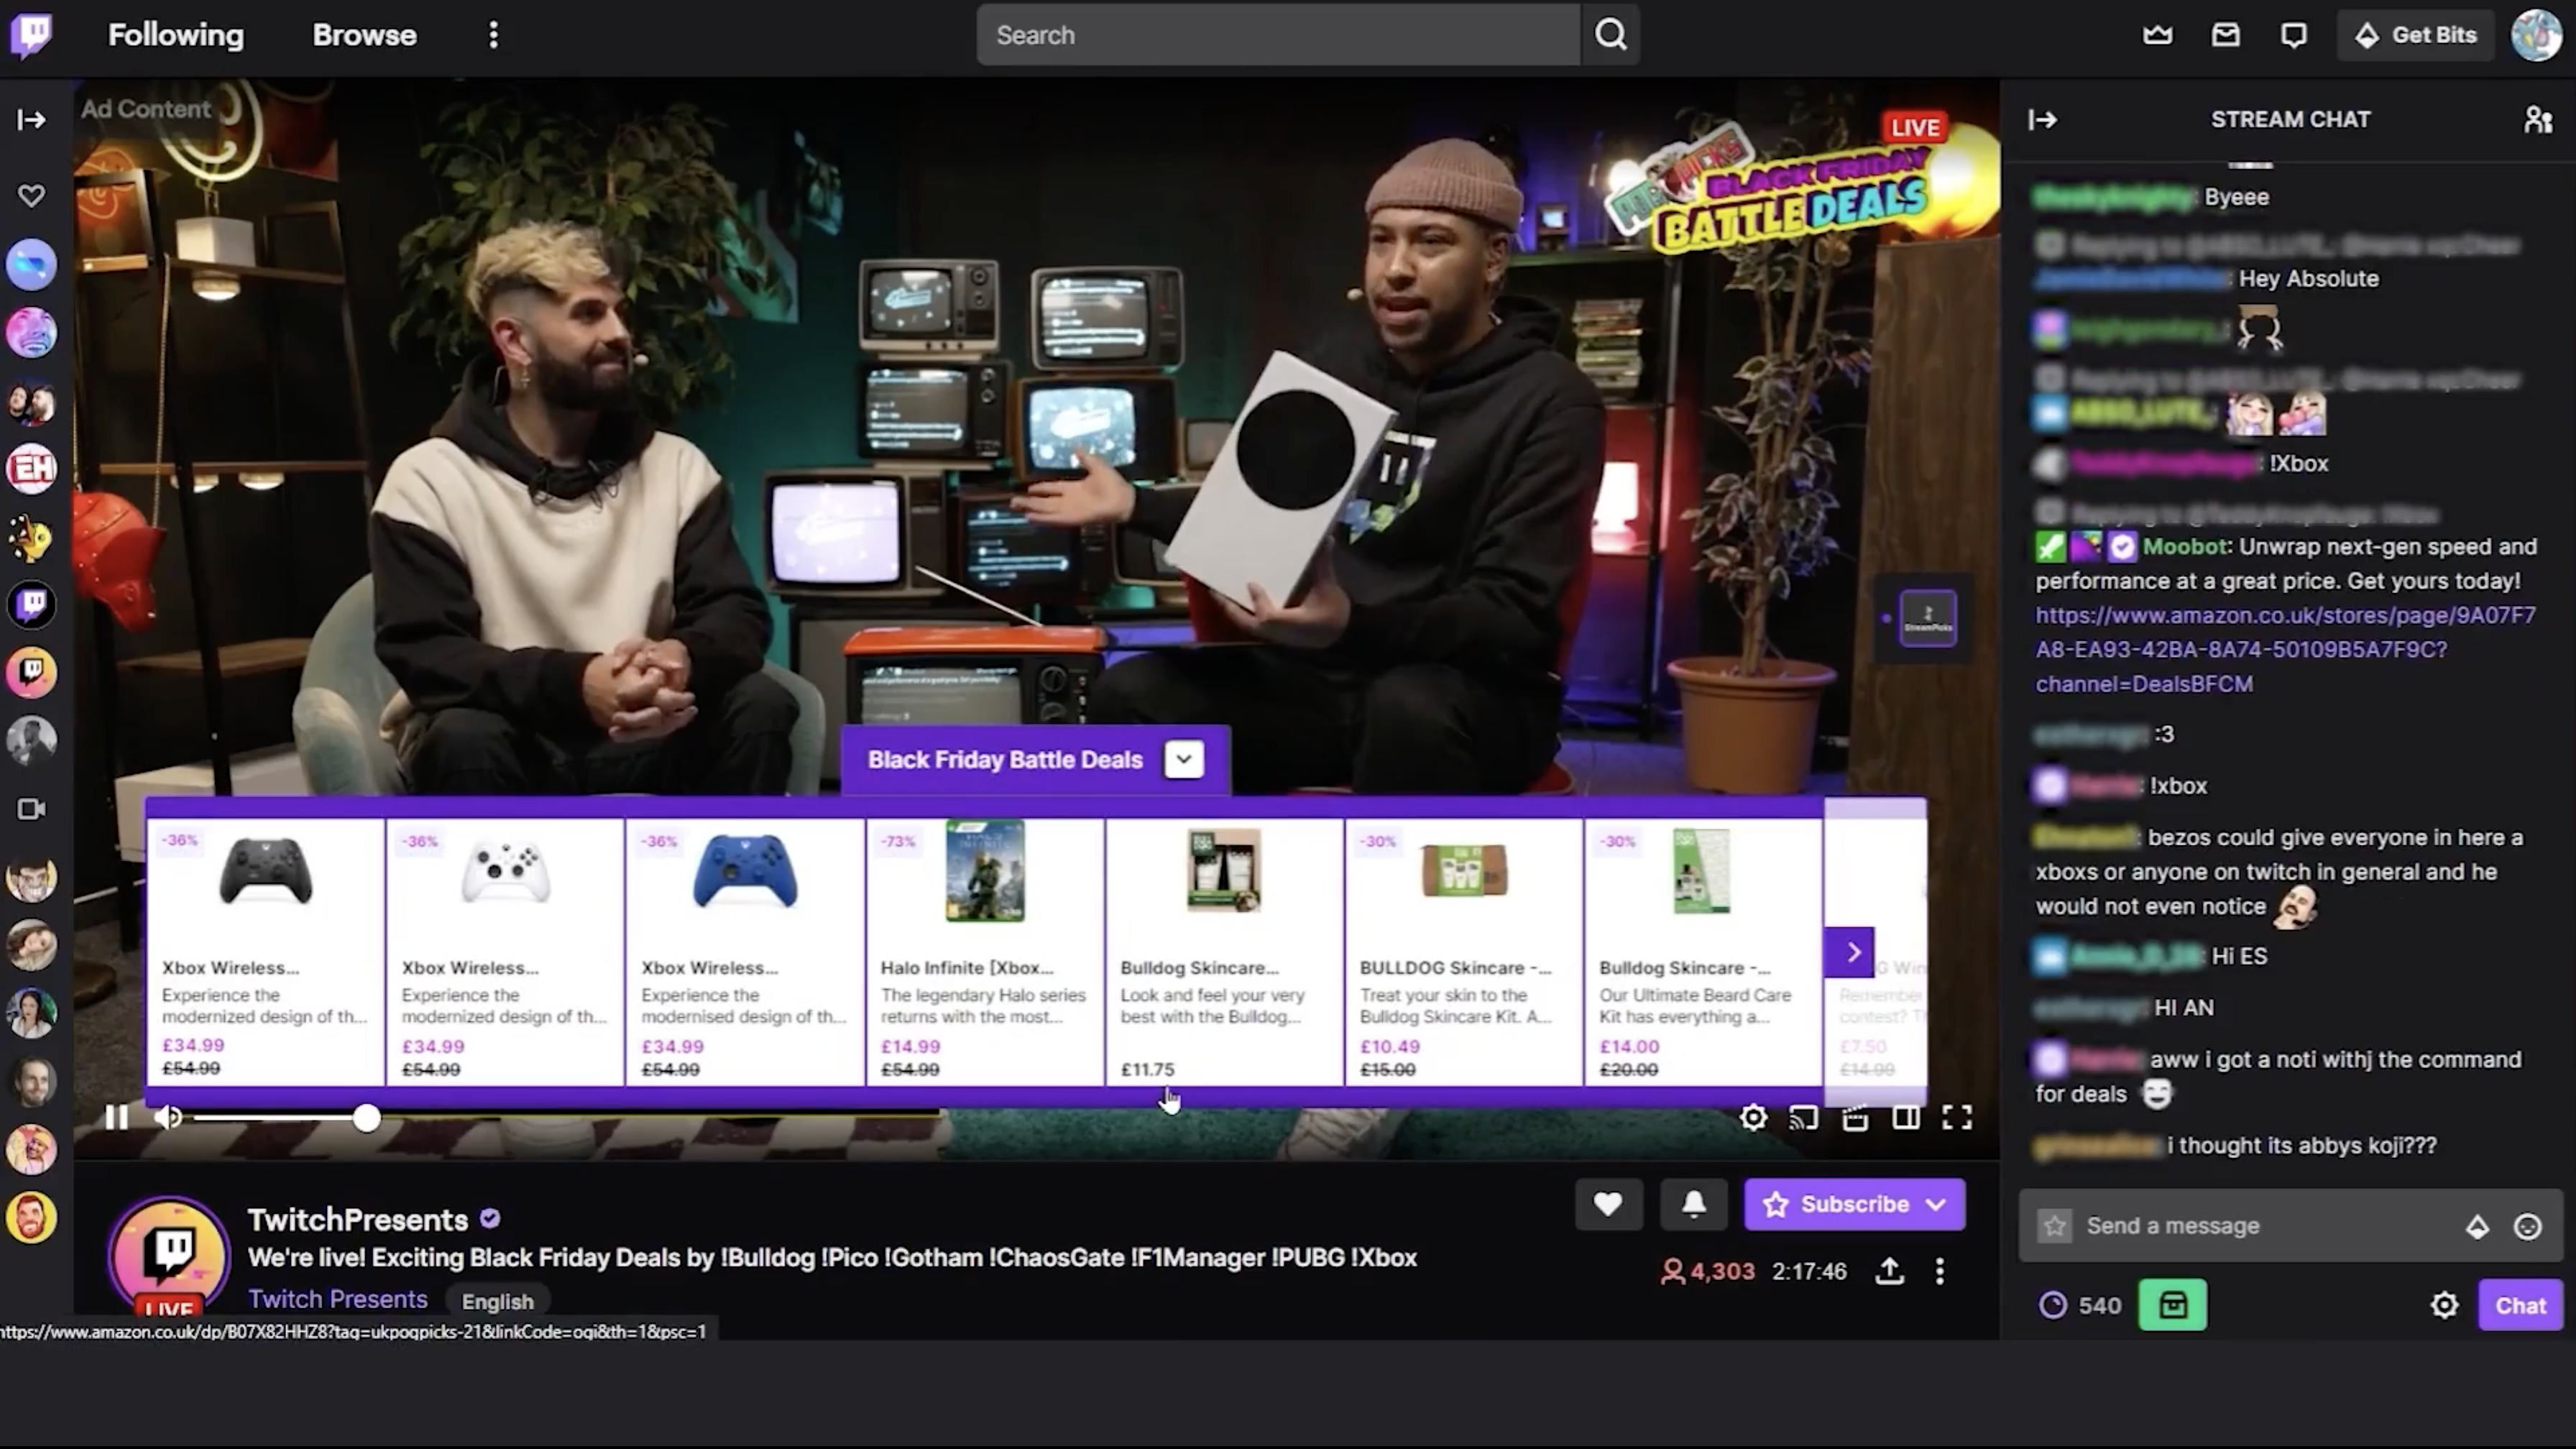The height and width of the screenshot is (1449, 2576).
Task: Click the cast to device icon
Action: pyautogui.click(x=1804, y=1117)
